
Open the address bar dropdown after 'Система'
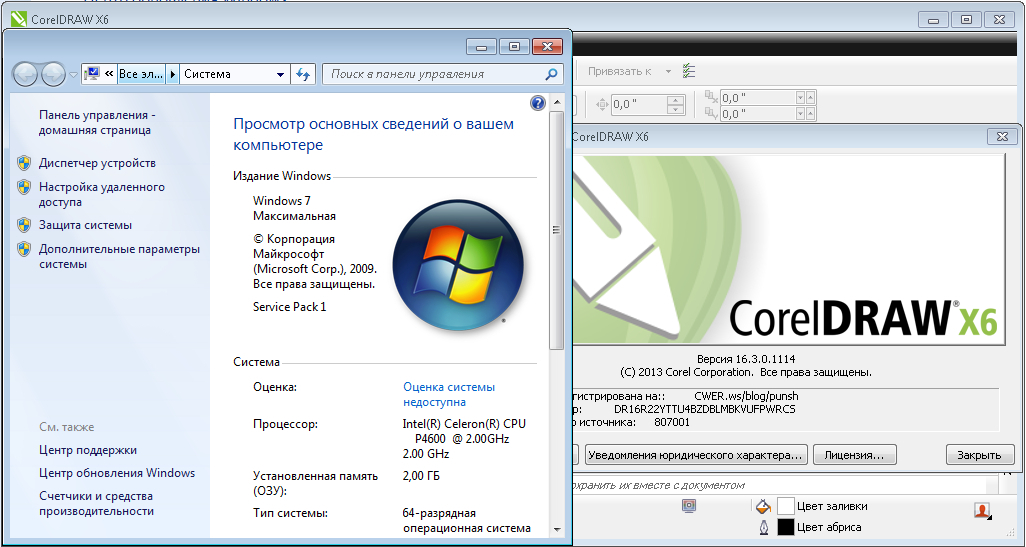coord(280,75)
